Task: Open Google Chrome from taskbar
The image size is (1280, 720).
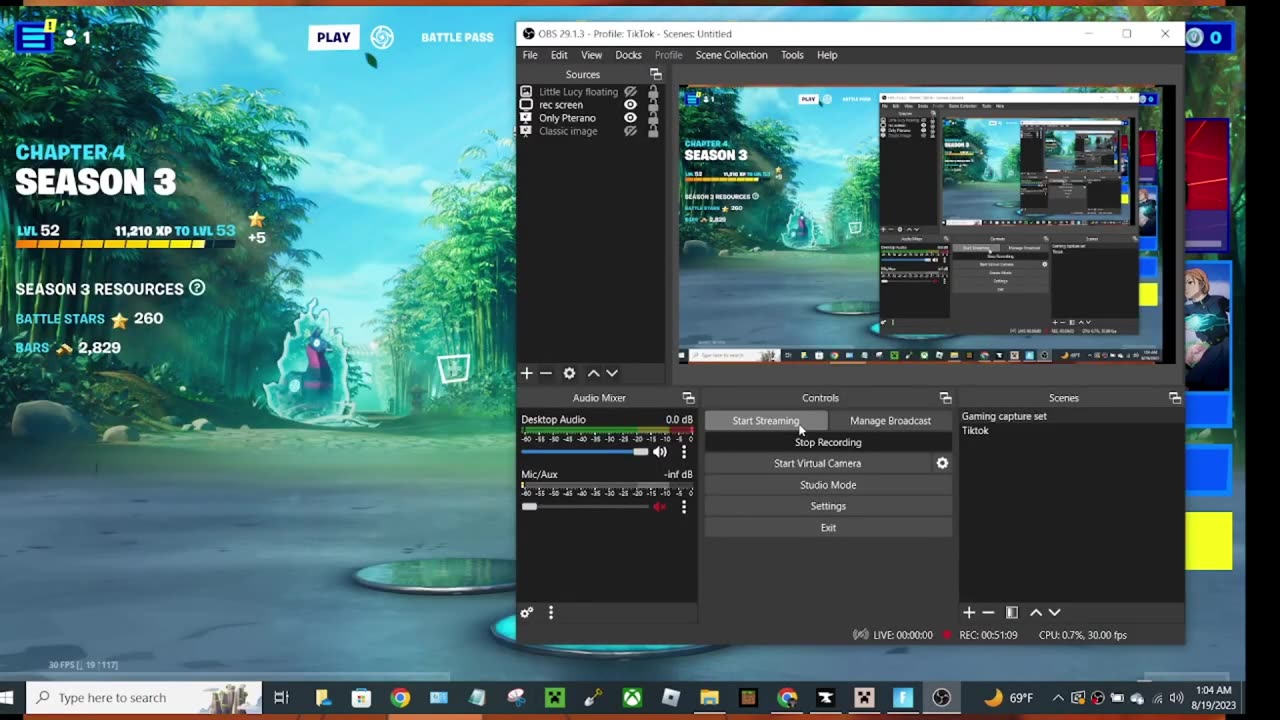Action: click(400, 697)
